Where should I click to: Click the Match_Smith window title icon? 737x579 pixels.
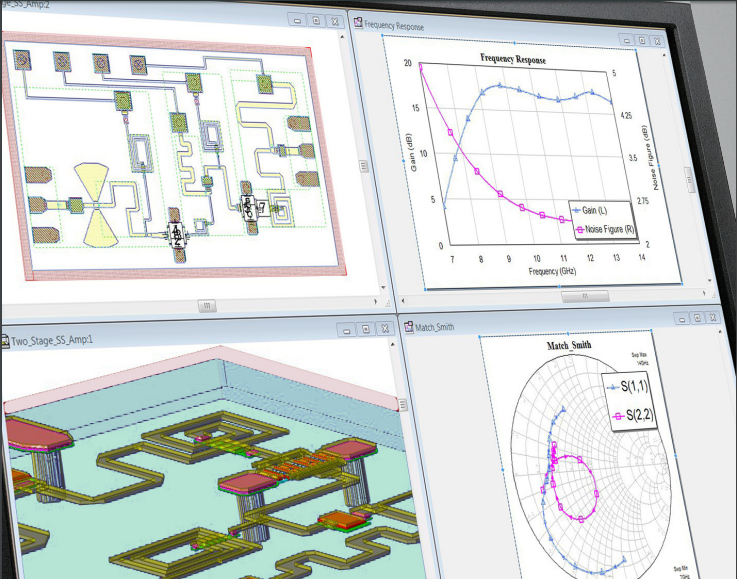point(409,327)
